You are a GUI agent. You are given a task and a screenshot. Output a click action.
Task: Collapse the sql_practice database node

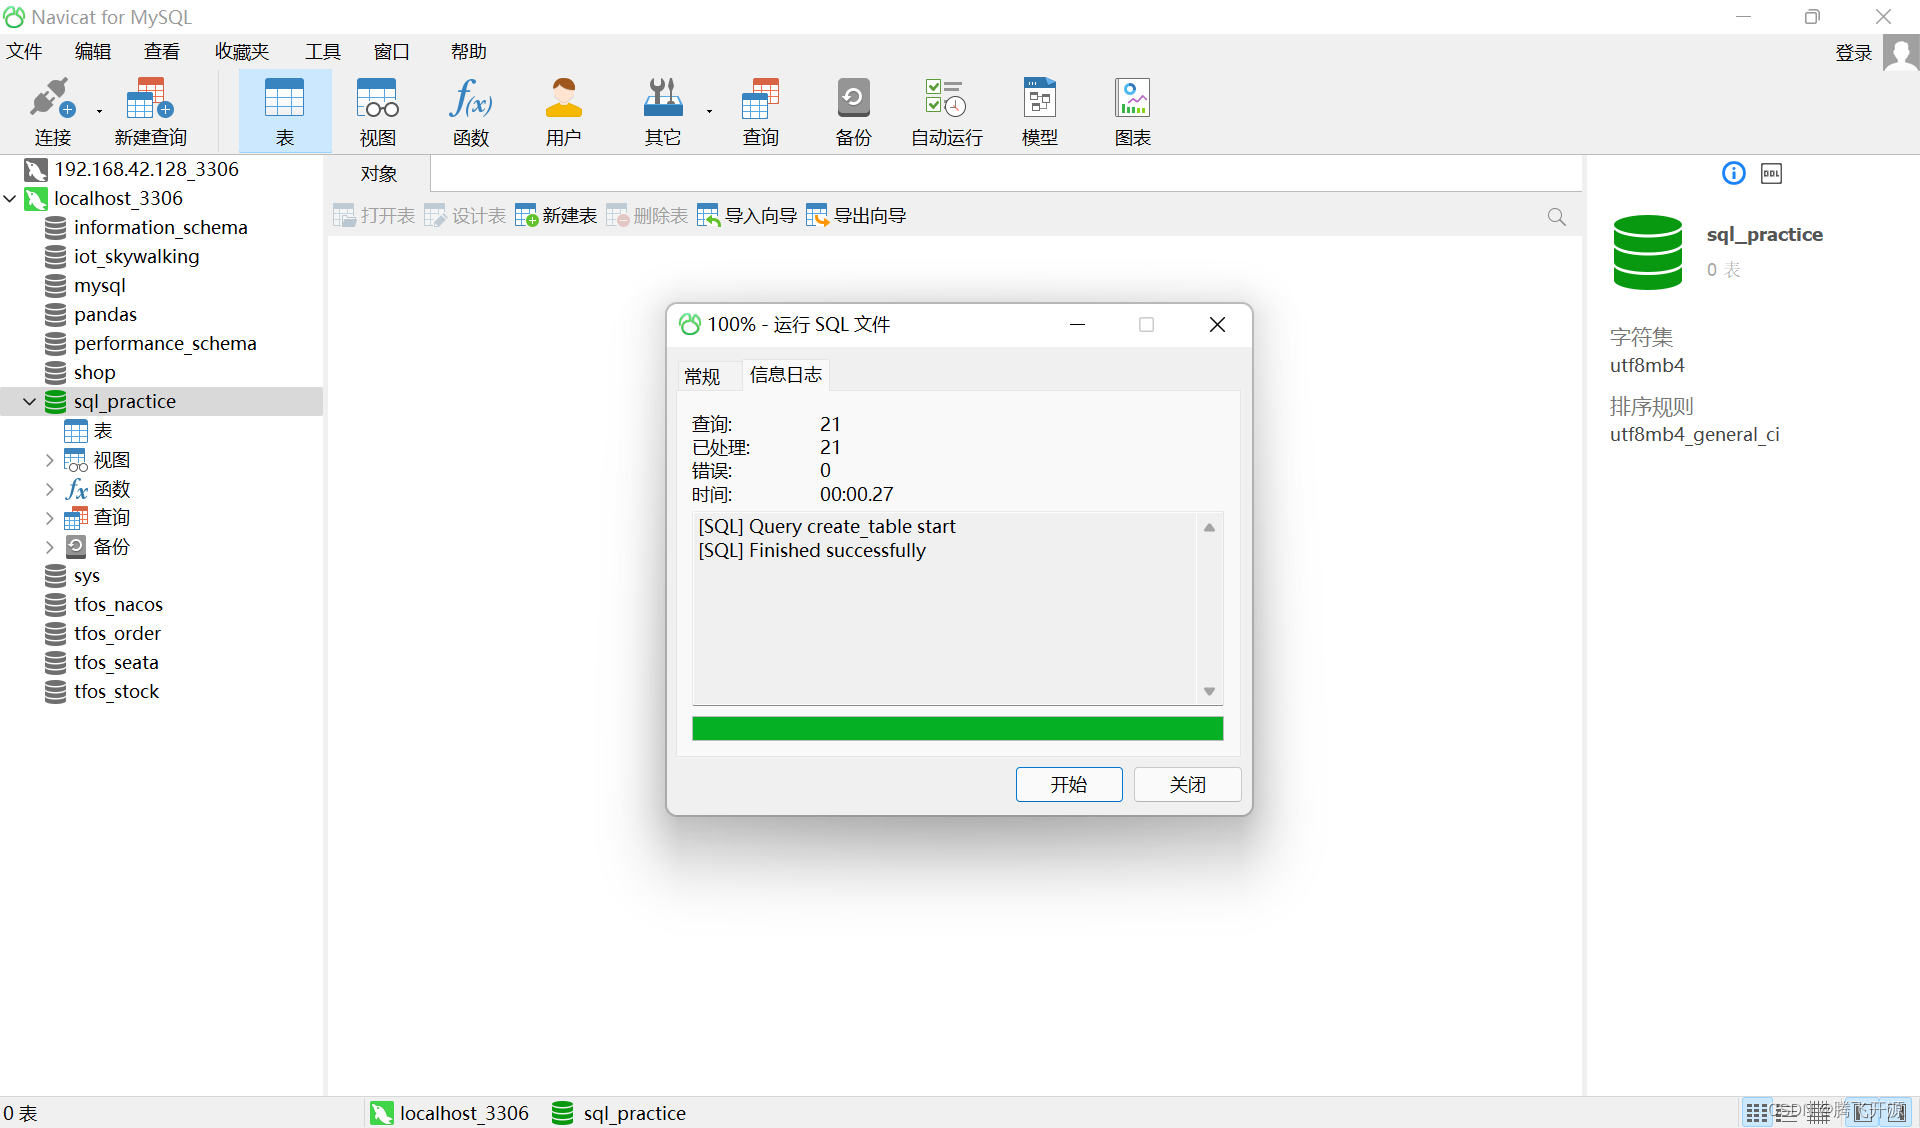tap(30, 401)
